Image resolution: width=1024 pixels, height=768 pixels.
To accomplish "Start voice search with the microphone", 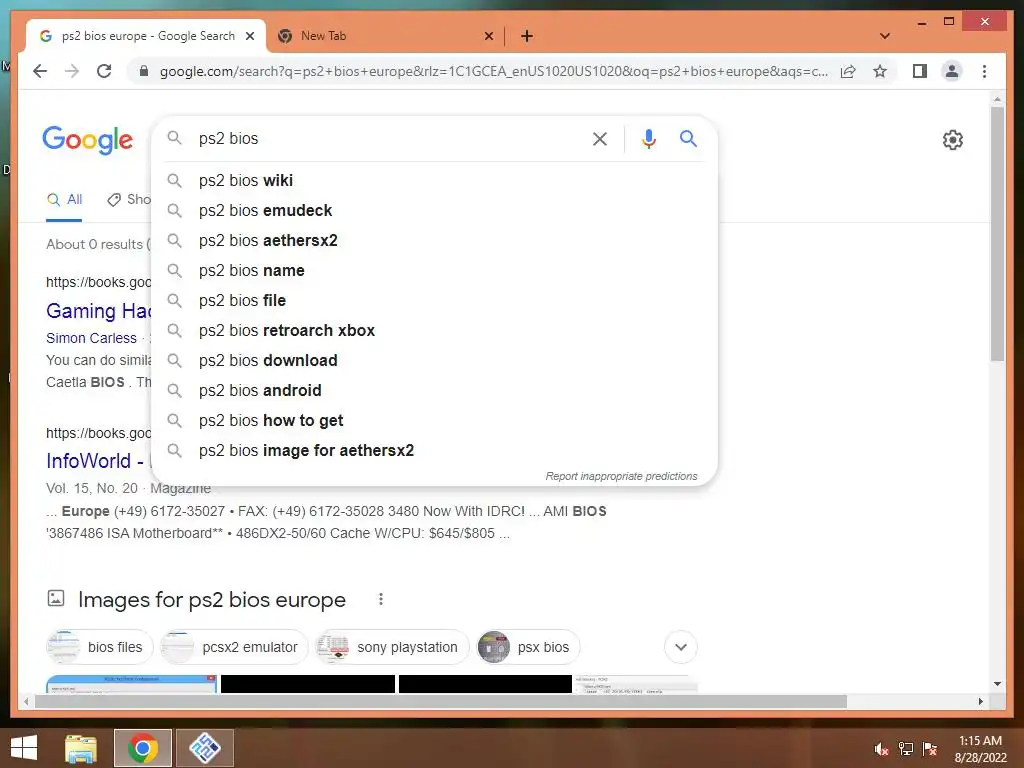I will coord(648,138).
